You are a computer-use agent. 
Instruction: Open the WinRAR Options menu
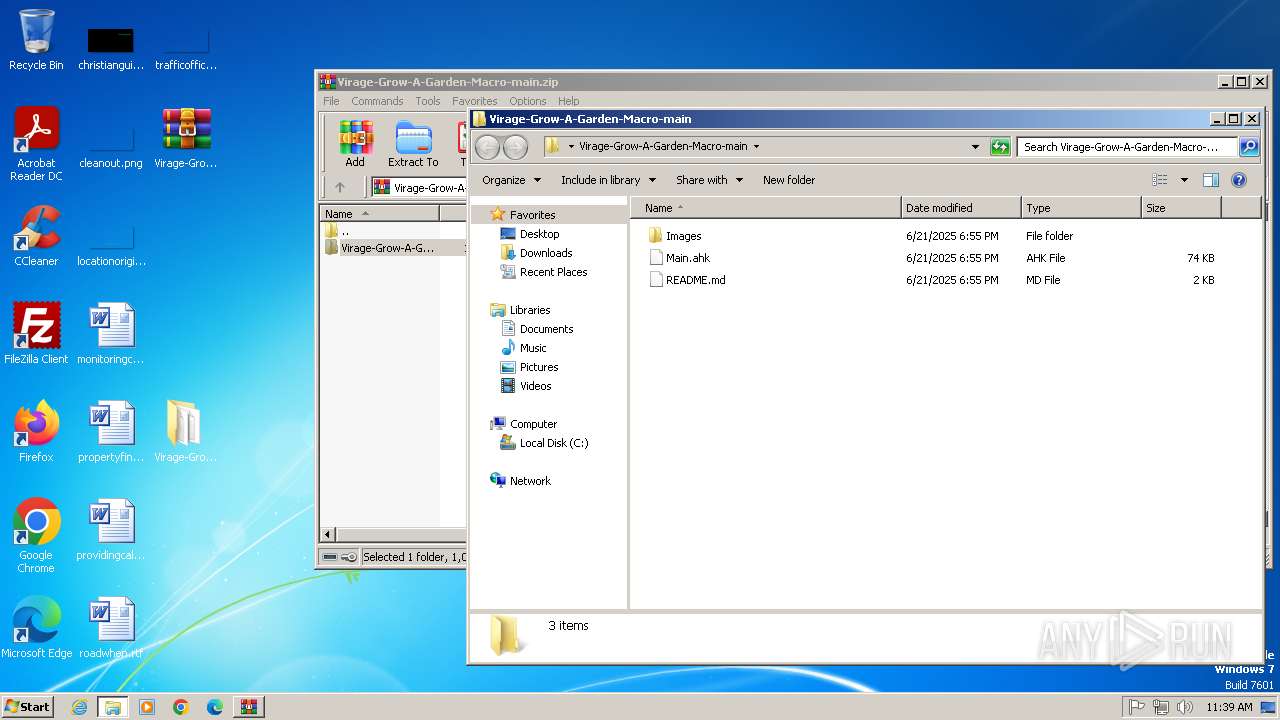pyautogui.click(x=528, y=101)
